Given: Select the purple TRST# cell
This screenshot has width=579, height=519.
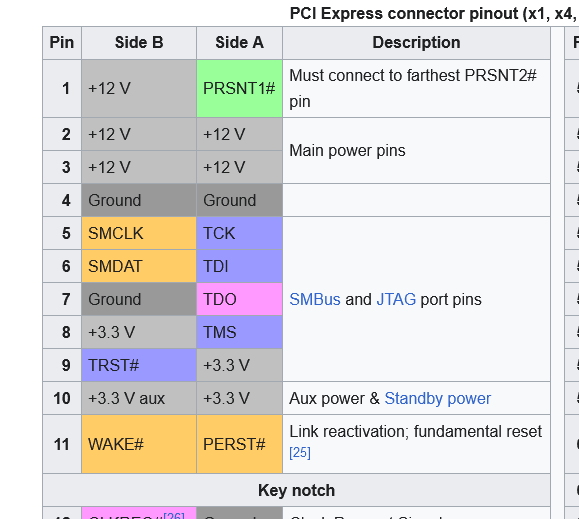Looking at the screenshot, I should pyautogui.click(x=139, y=365).
